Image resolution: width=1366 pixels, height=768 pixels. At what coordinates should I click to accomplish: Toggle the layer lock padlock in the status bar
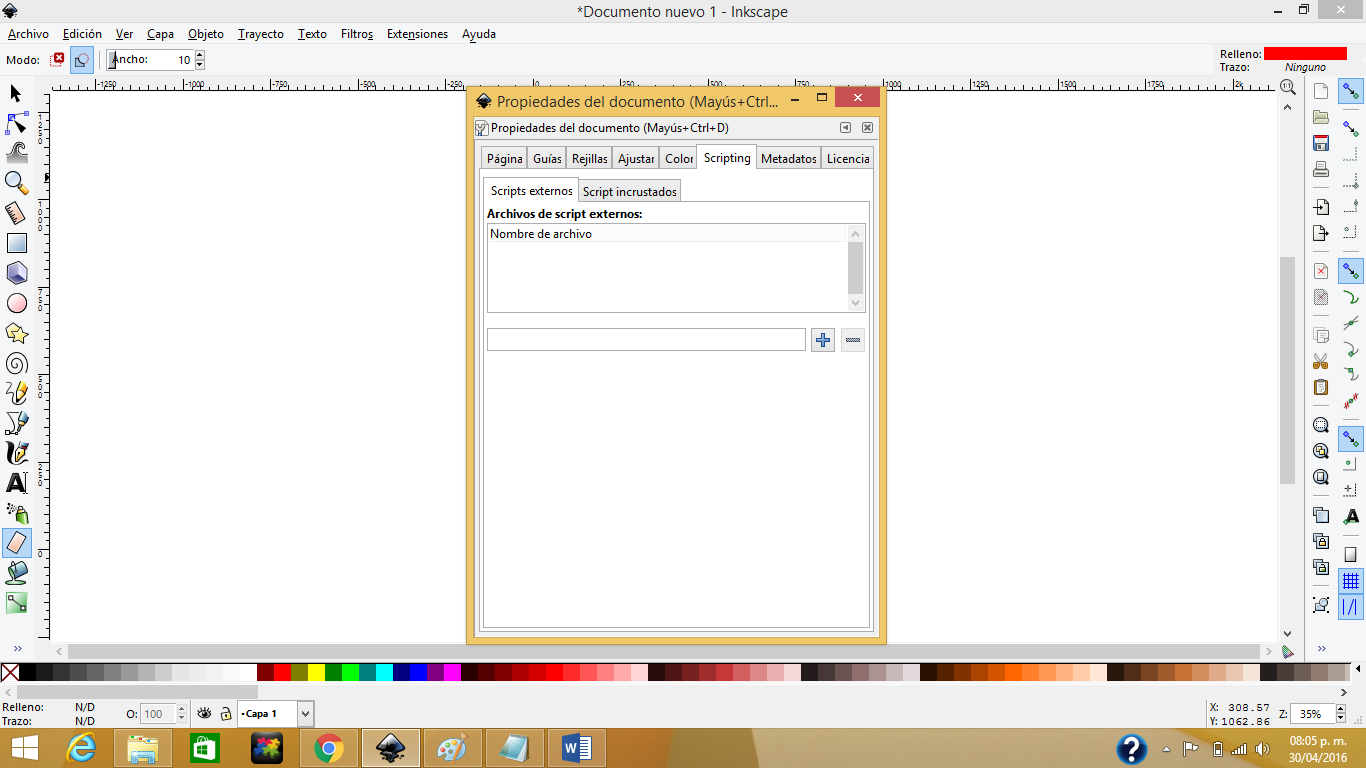[228, 713]
